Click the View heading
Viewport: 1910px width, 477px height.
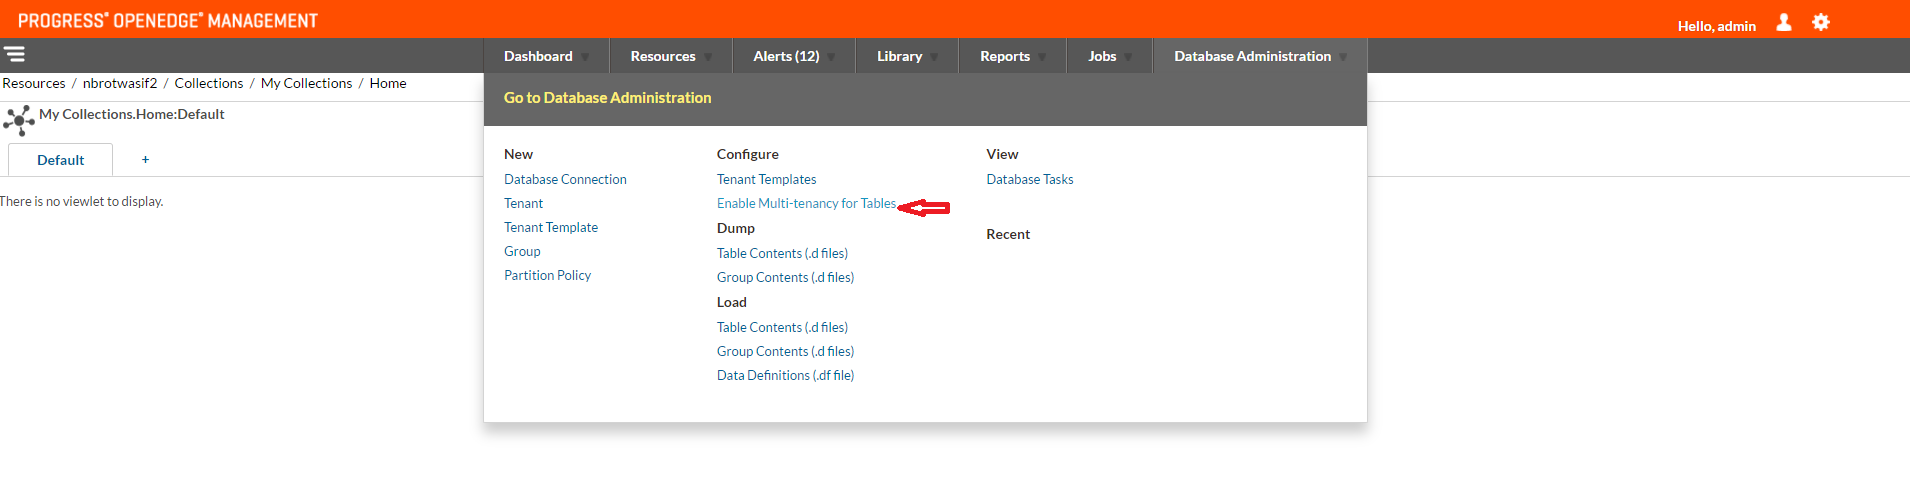click(1002, 154)
